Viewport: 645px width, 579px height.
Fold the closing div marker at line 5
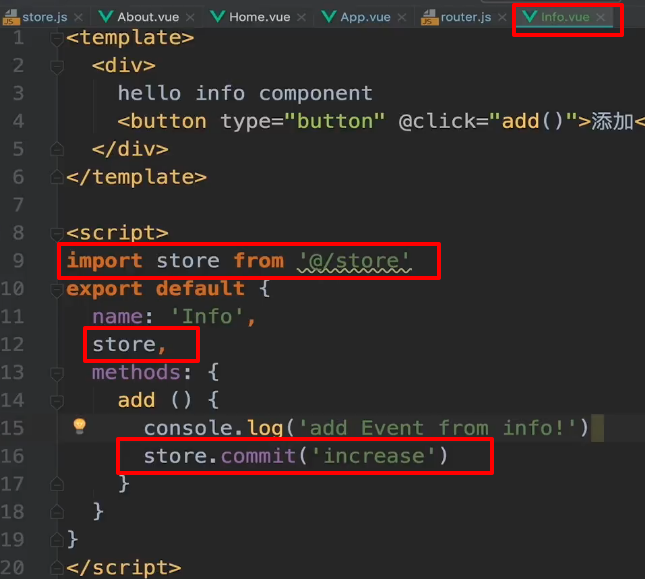tap(57, 149)
